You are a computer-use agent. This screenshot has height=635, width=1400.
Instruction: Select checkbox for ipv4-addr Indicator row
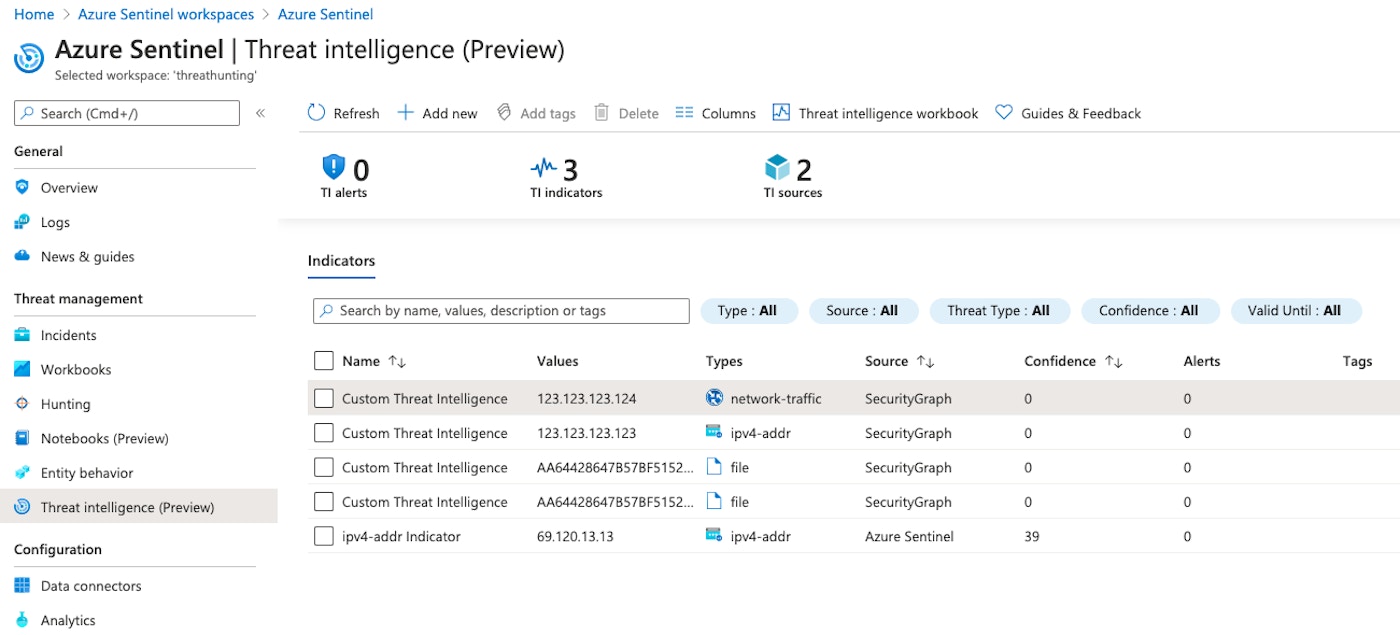[323, 537]
